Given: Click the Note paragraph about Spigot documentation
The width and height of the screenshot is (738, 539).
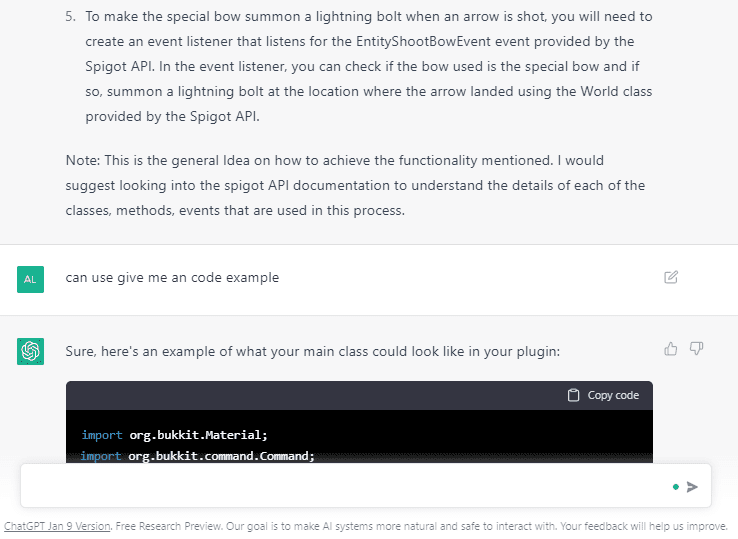Looking at the screenshot, I should click(x=355, y=185).
